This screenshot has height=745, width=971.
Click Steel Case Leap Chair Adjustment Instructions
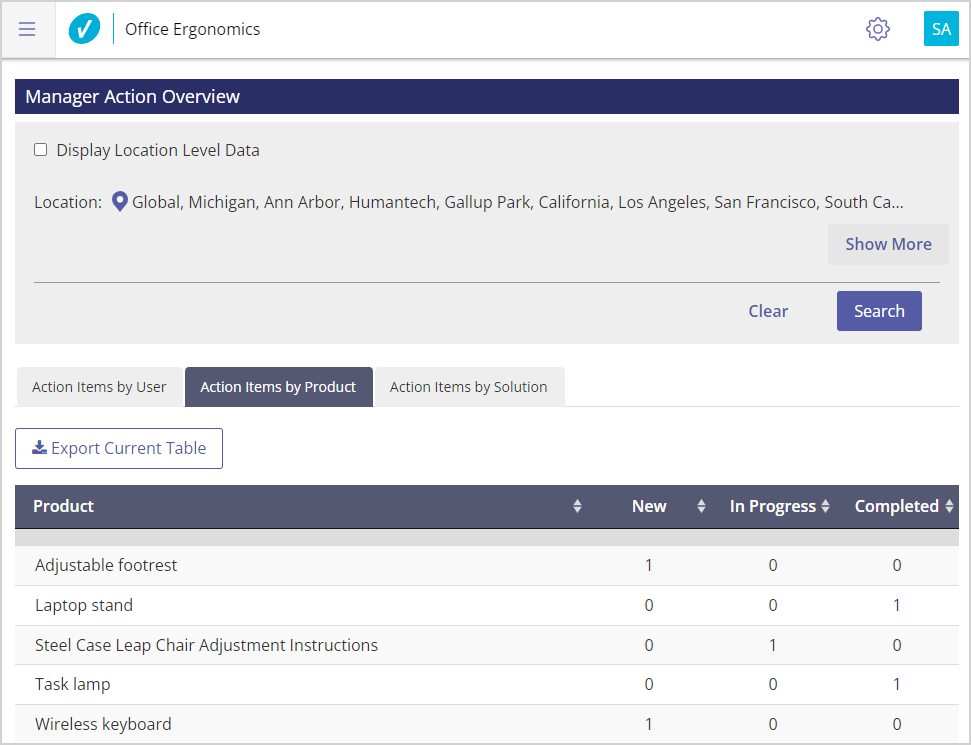206,645
